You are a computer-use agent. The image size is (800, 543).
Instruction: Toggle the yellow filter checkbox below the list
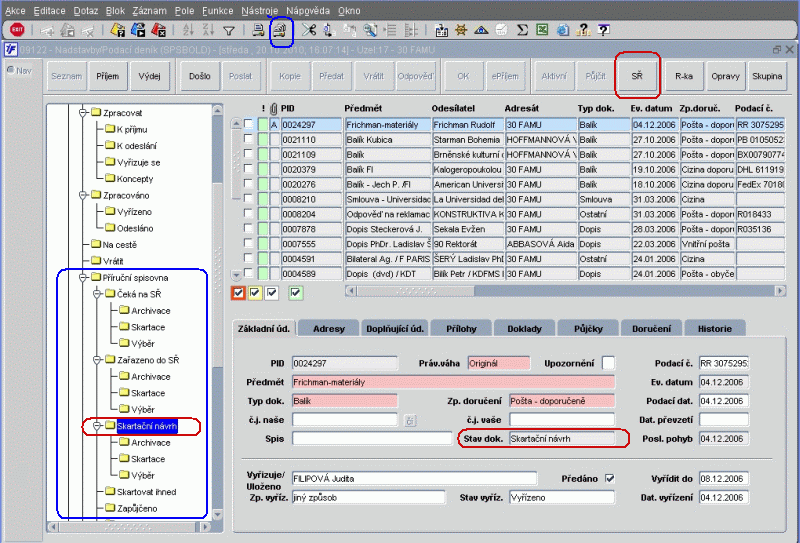point(255,293)
